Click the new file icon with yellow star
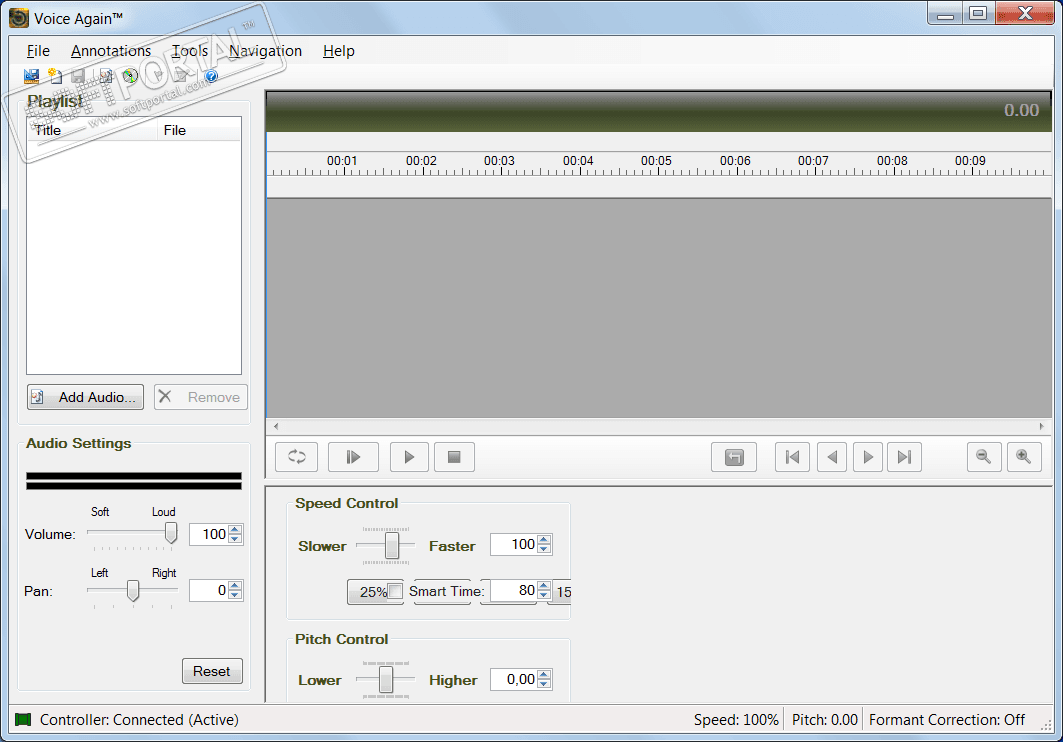 point(55,76)
